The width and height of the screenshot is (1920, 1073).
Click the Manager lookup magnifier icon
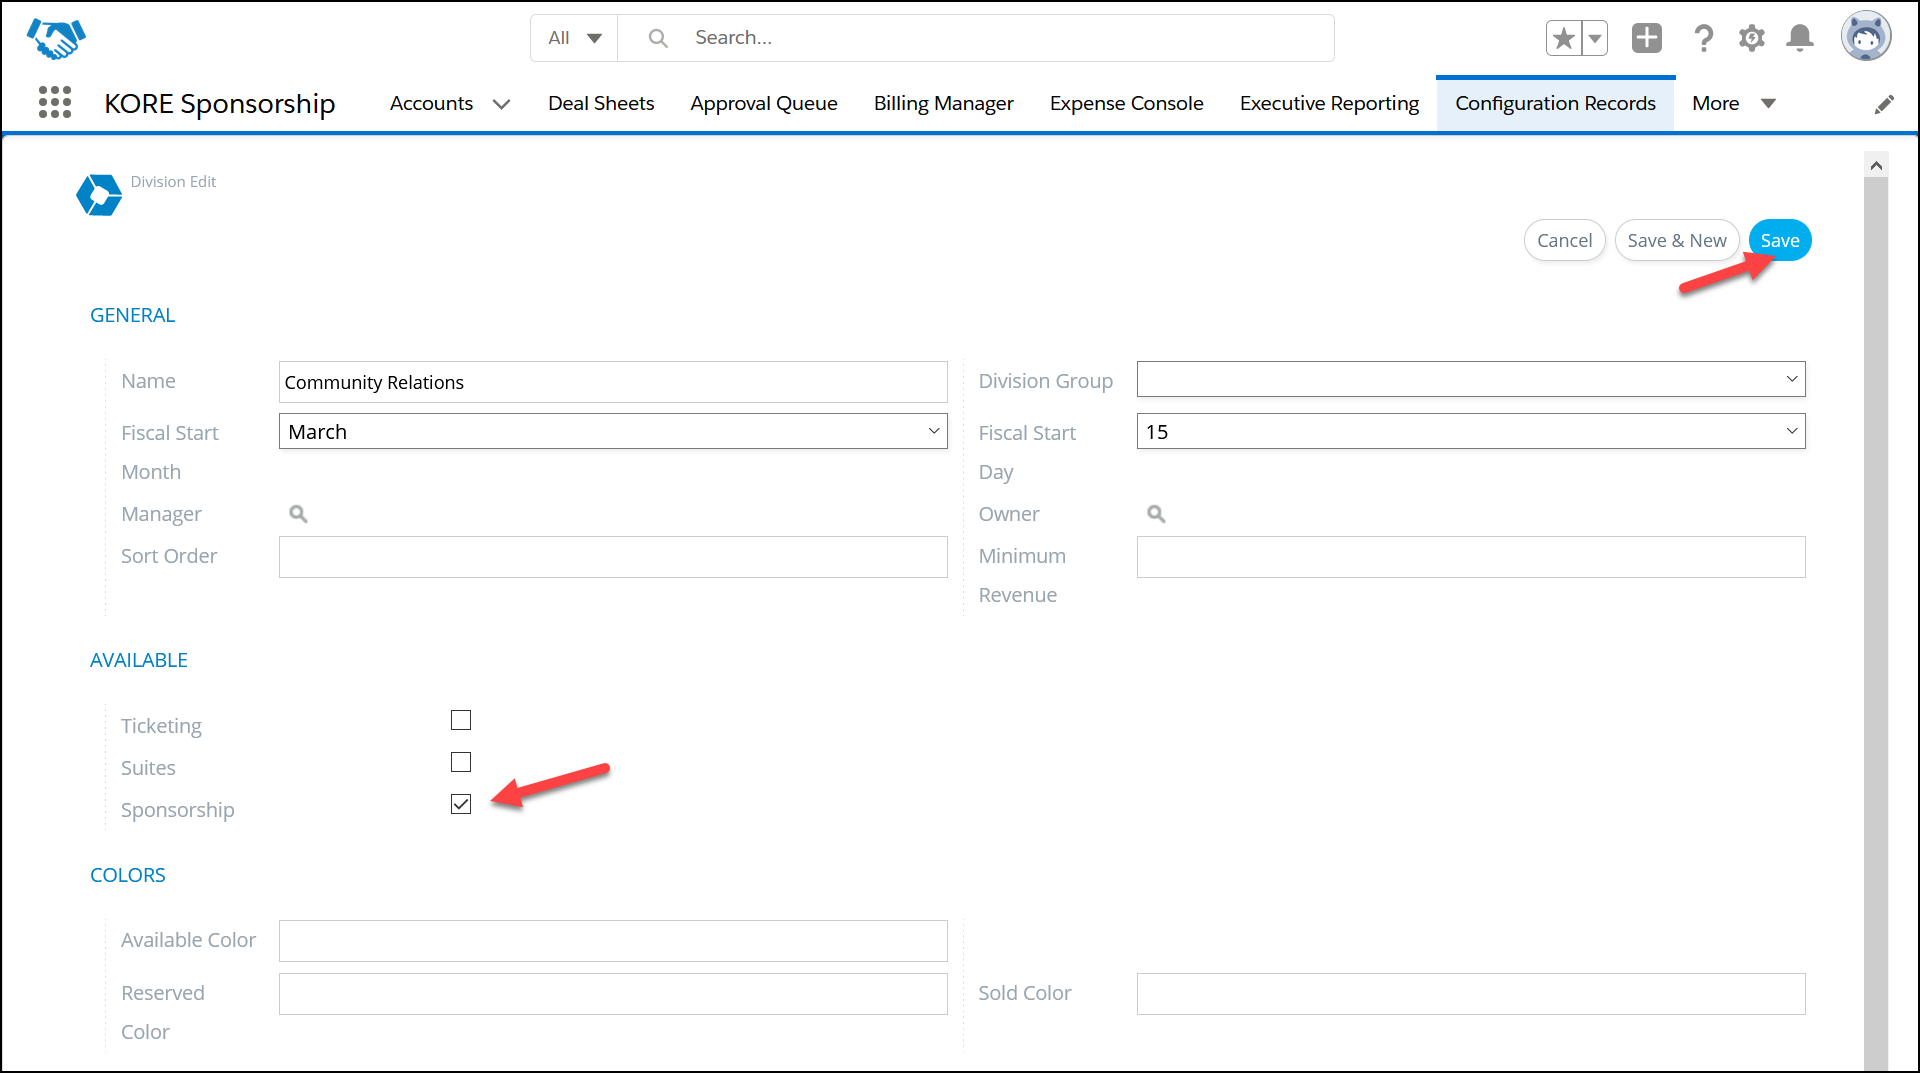click(x=298, y=514)
